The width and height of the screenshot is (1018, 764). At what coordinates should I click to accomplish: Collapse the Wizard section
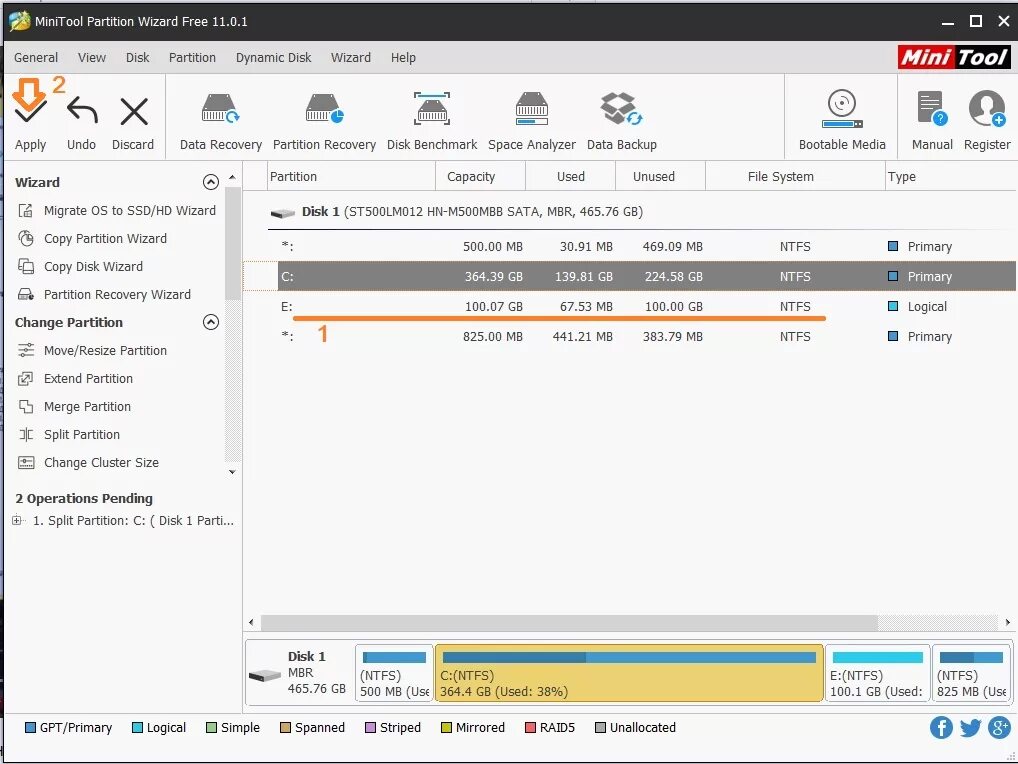(210, 182)
